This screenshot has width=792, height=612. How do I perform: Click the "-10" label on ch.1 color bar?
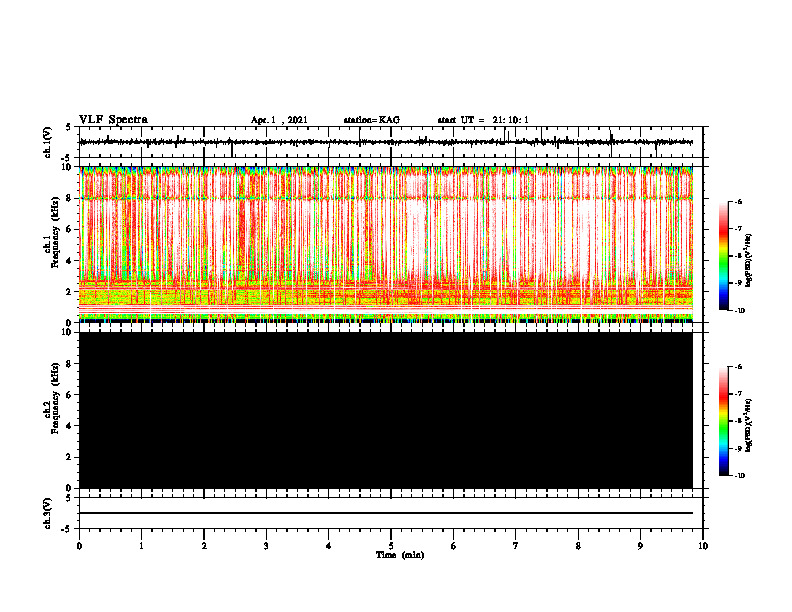pos(739,311)
